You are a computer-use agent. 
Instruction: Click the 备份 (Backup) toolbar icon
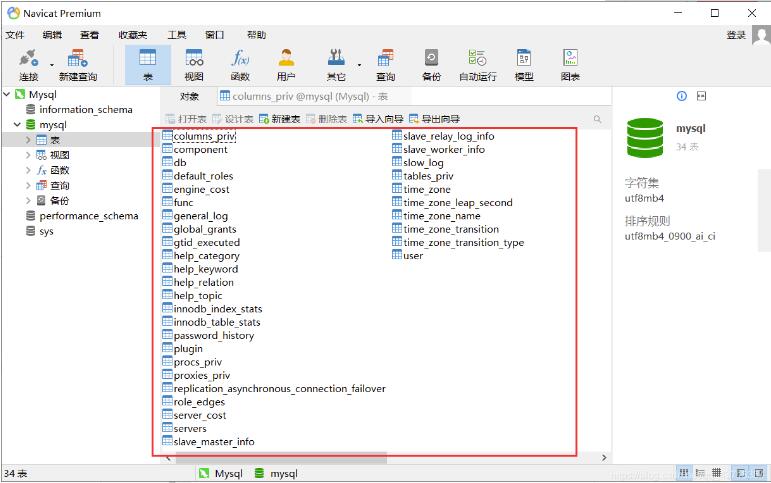(431, 64)
